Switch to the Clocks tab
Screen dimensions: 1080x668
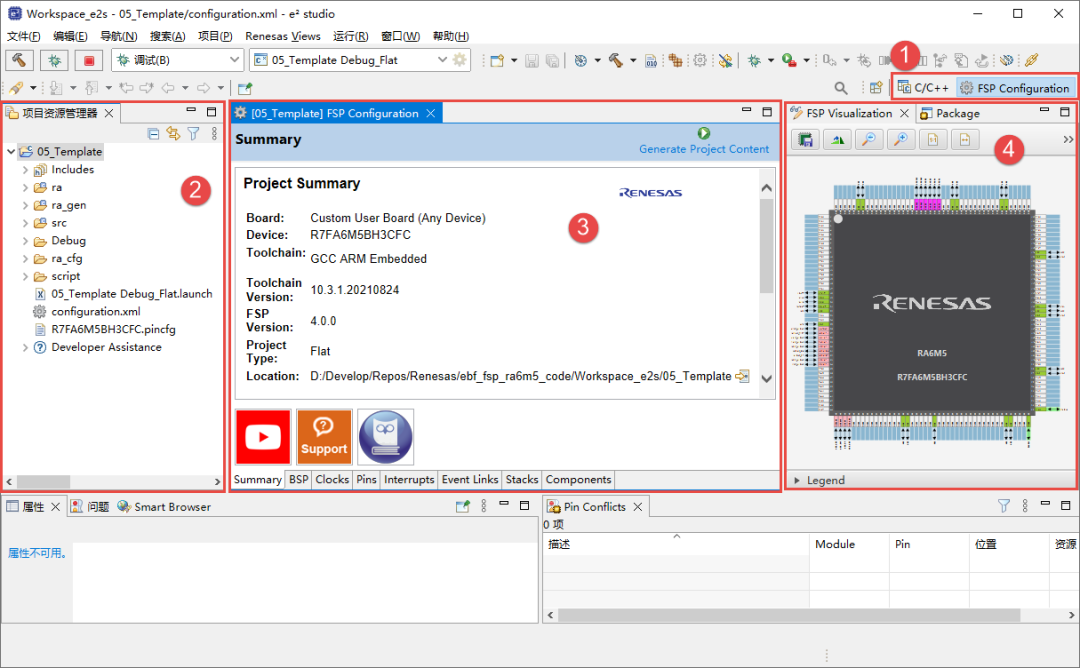point(332,479)
